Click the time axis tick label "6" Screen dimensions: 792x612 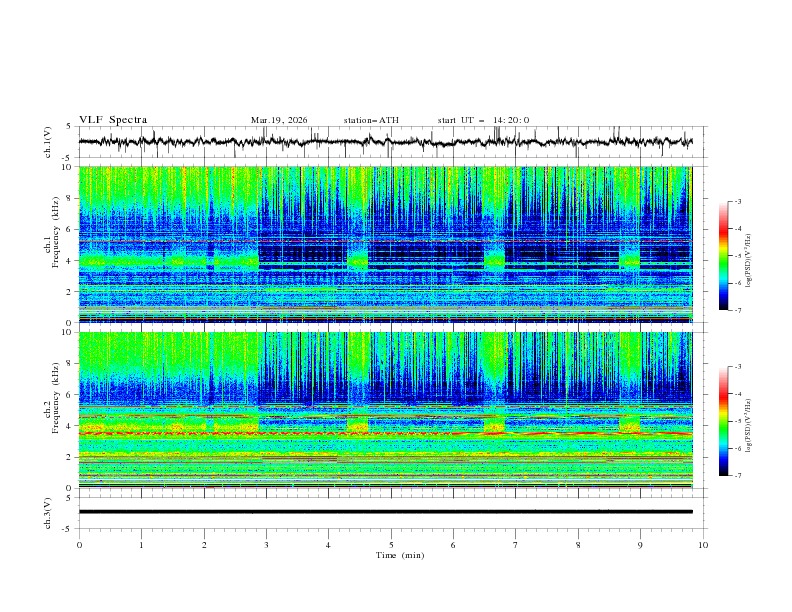click(453, 545)
